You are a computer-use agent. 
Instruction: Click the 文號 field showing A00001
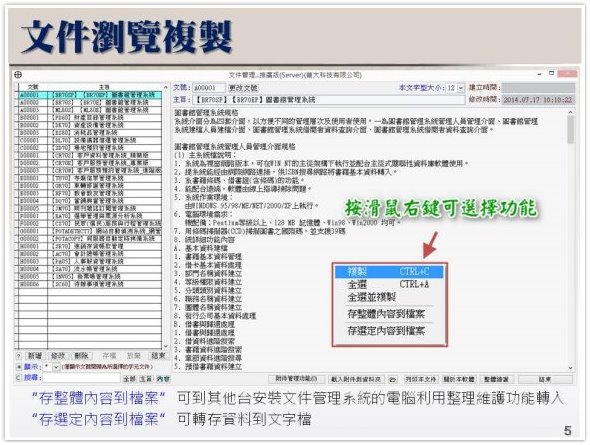click(208, 88)
